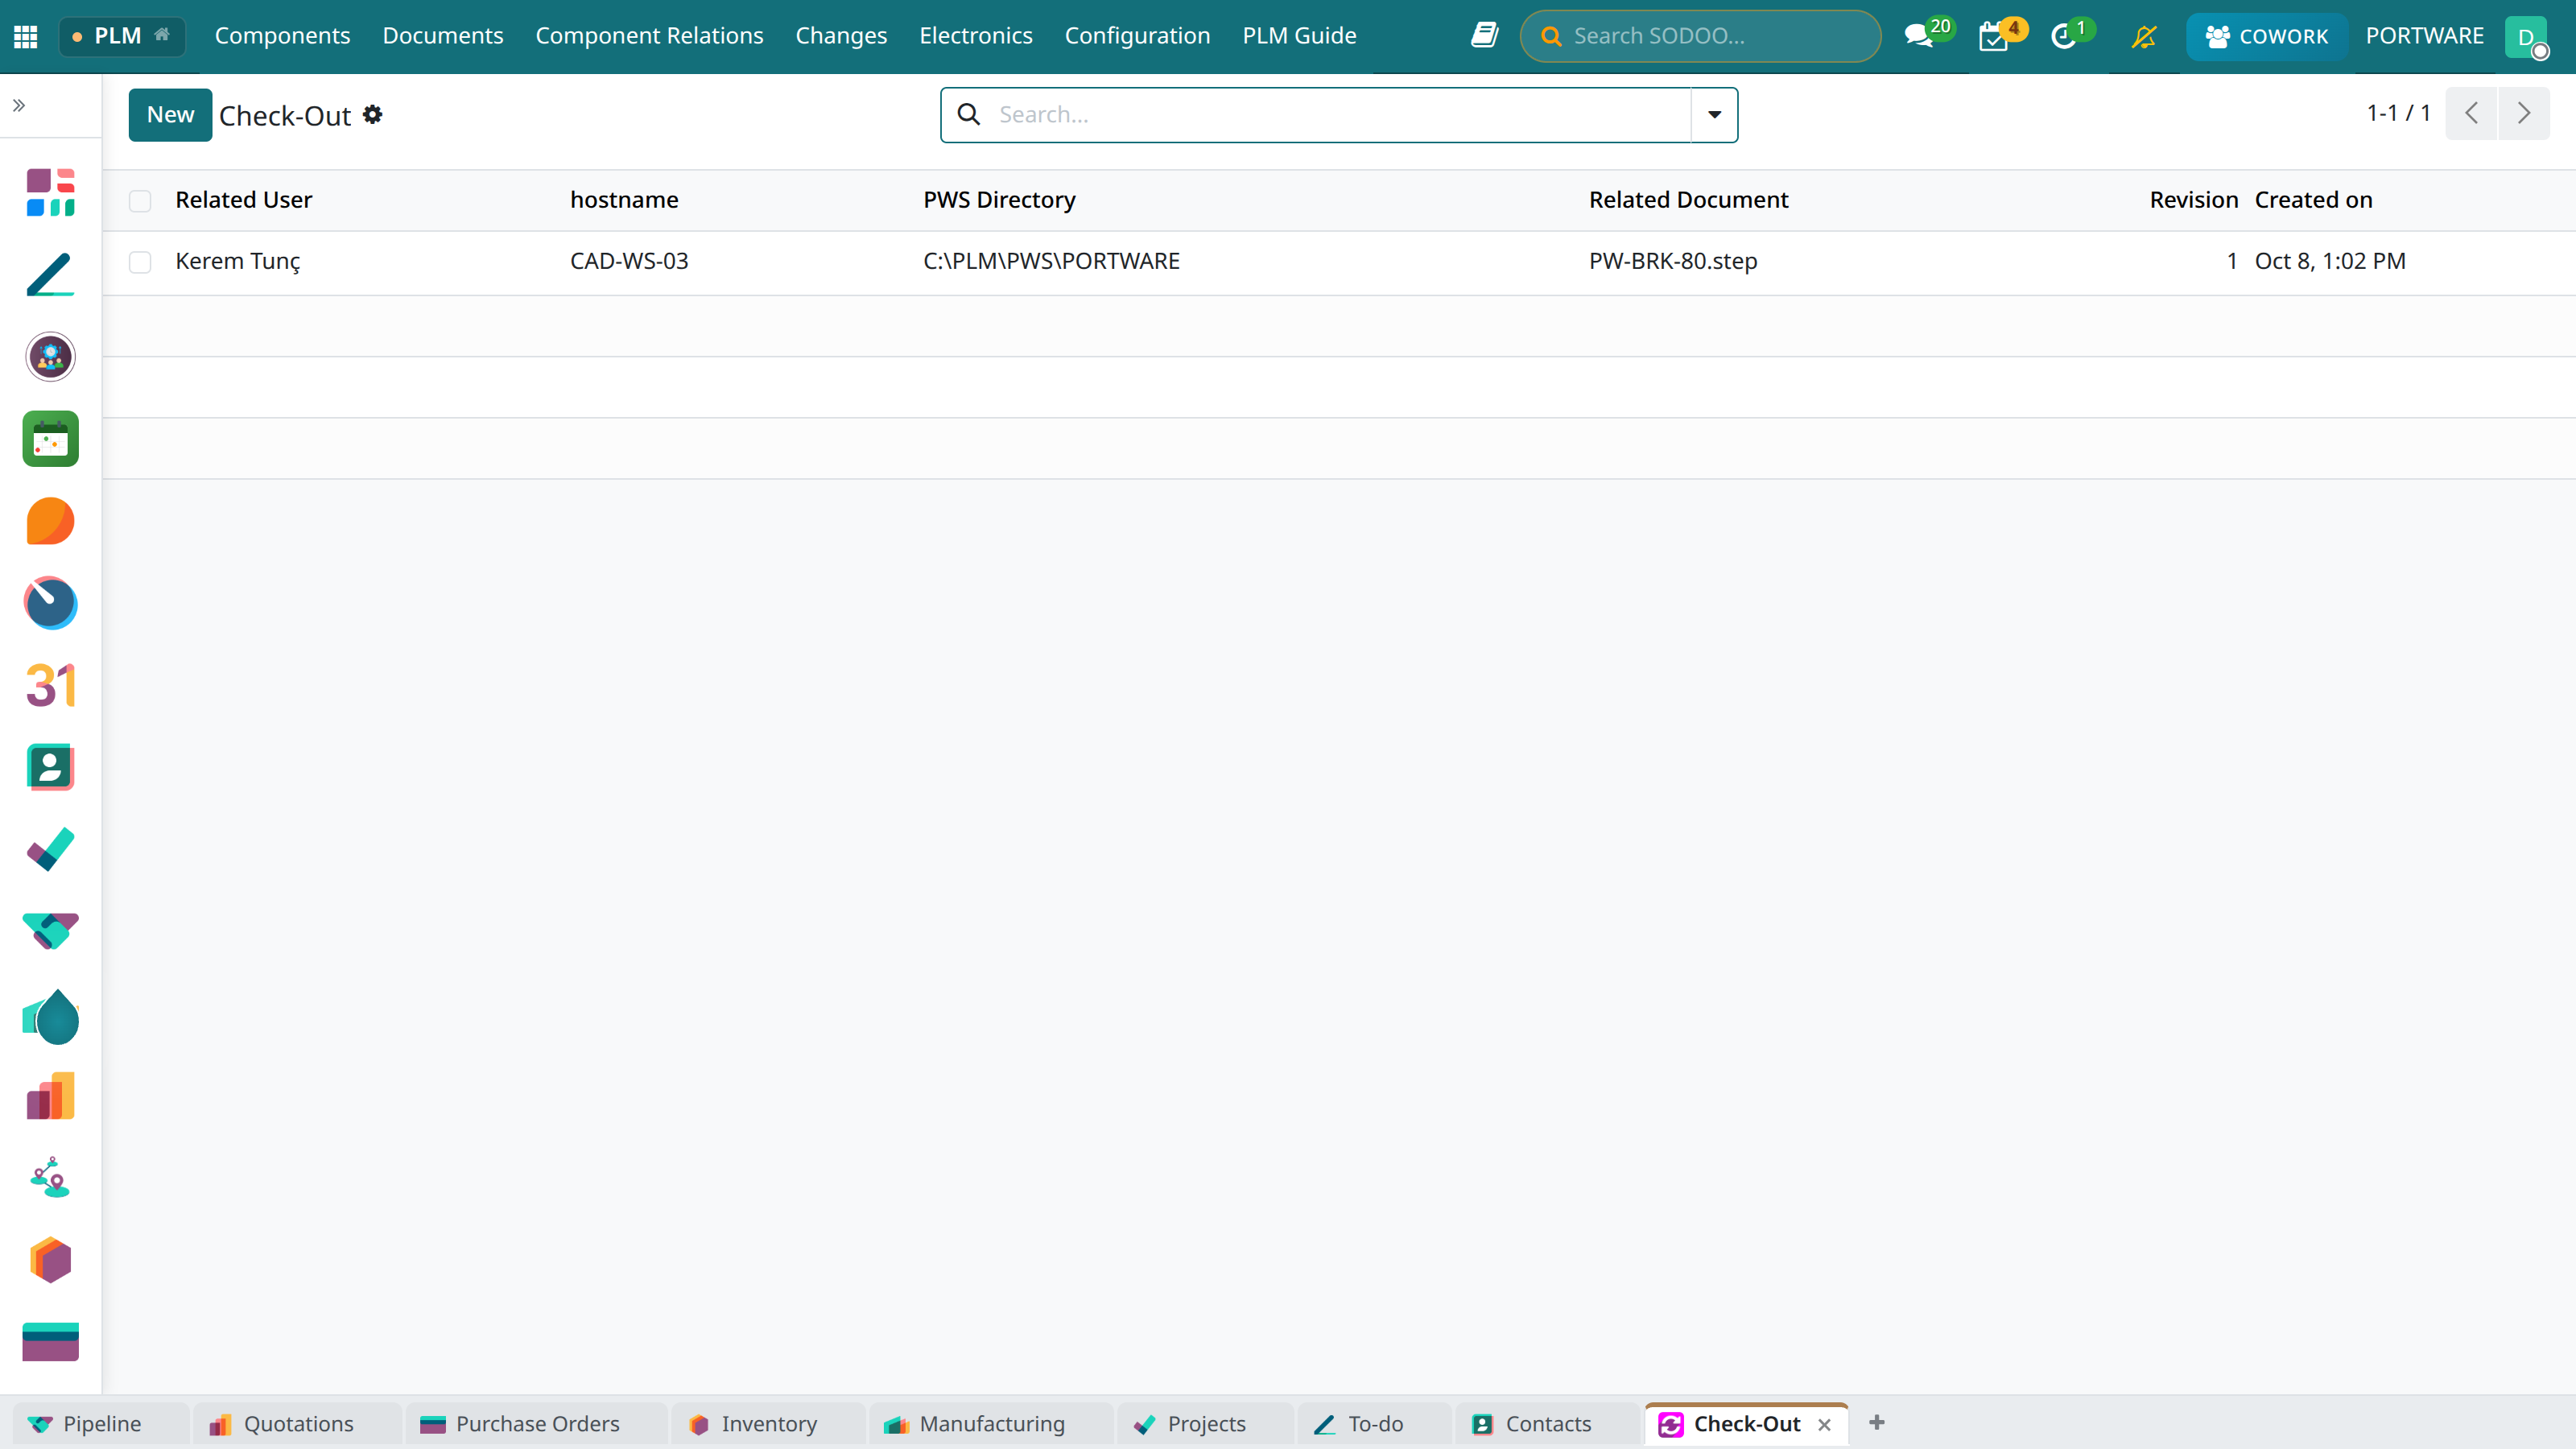Screen dimensions: 2576x1449
Task: Open the green calendar app in sidebar
Action: click(x=51, y=439)
